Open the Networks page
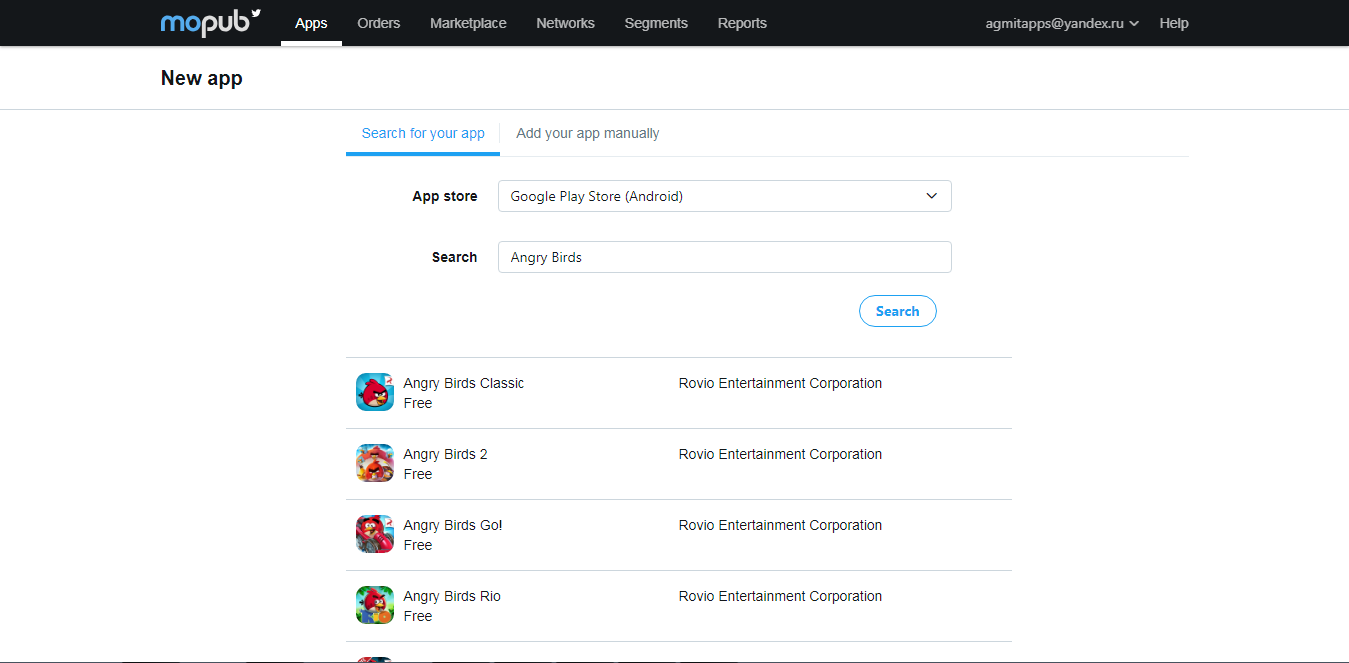 [565, 23]
